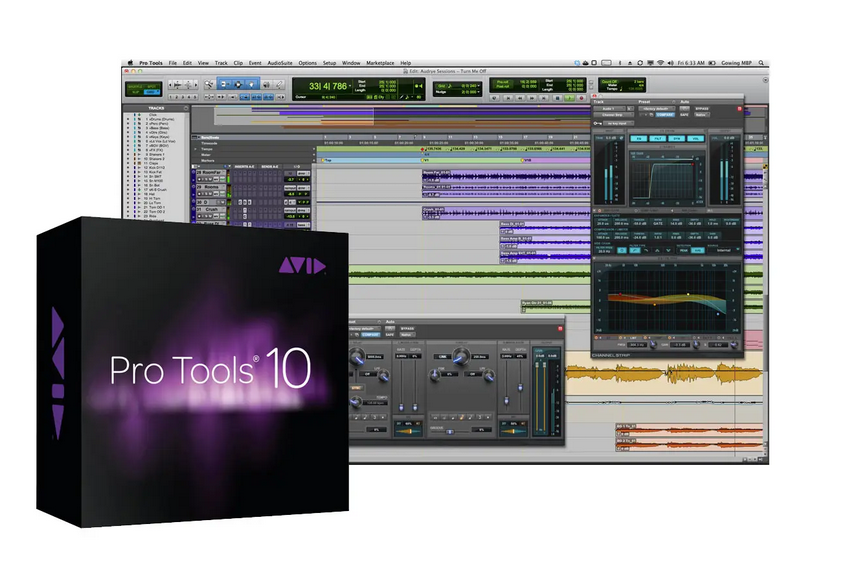Click BYPASS in the delay plugin window

point(407,328)
